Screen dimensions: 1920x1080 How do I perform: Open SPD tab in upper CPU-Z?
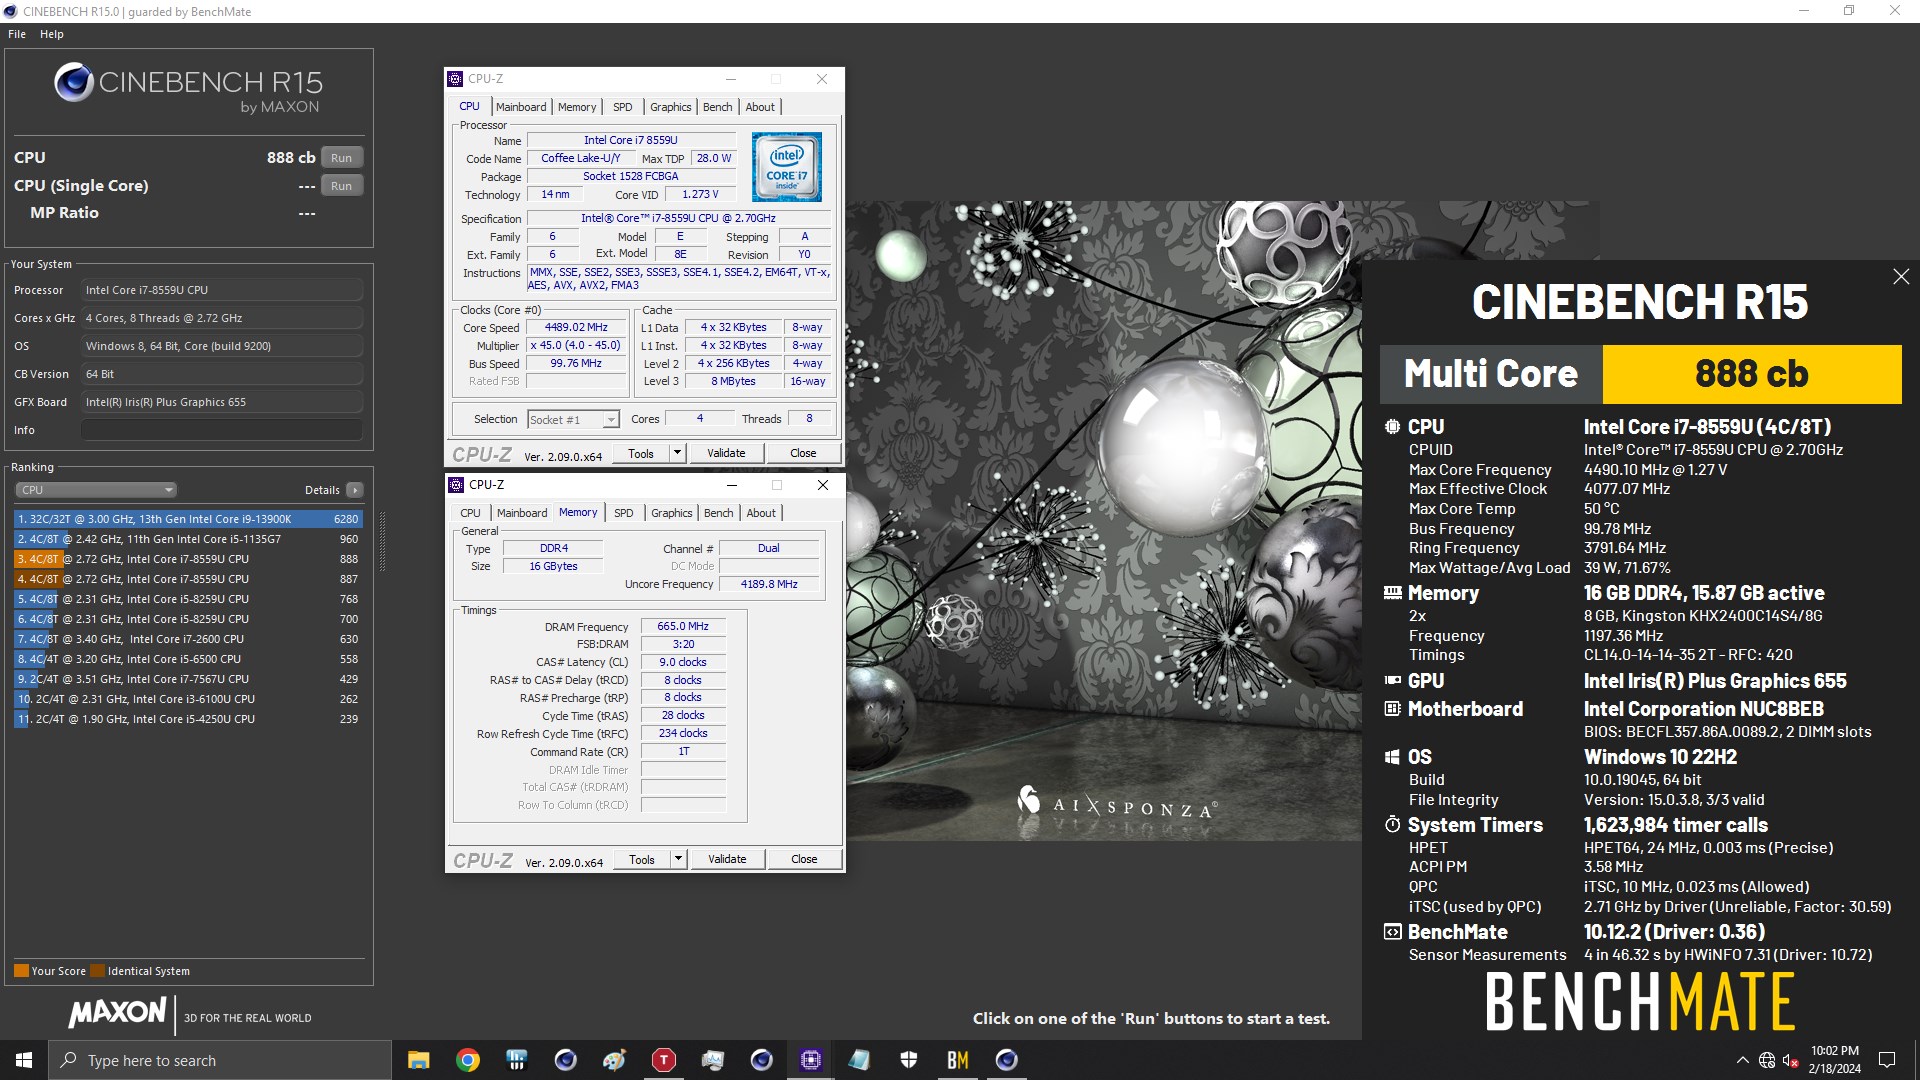[x=623, y=107]
